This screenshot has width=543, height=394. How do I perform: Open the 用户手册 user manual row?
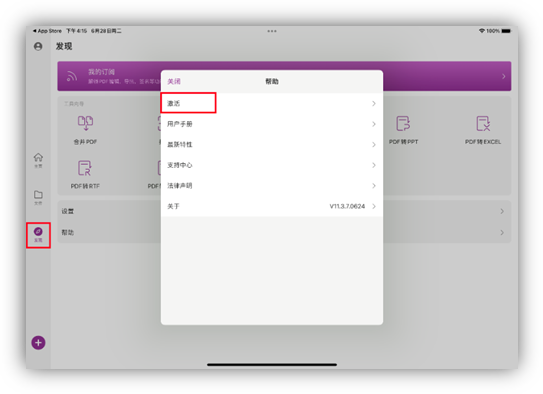[x=272, y=124]
